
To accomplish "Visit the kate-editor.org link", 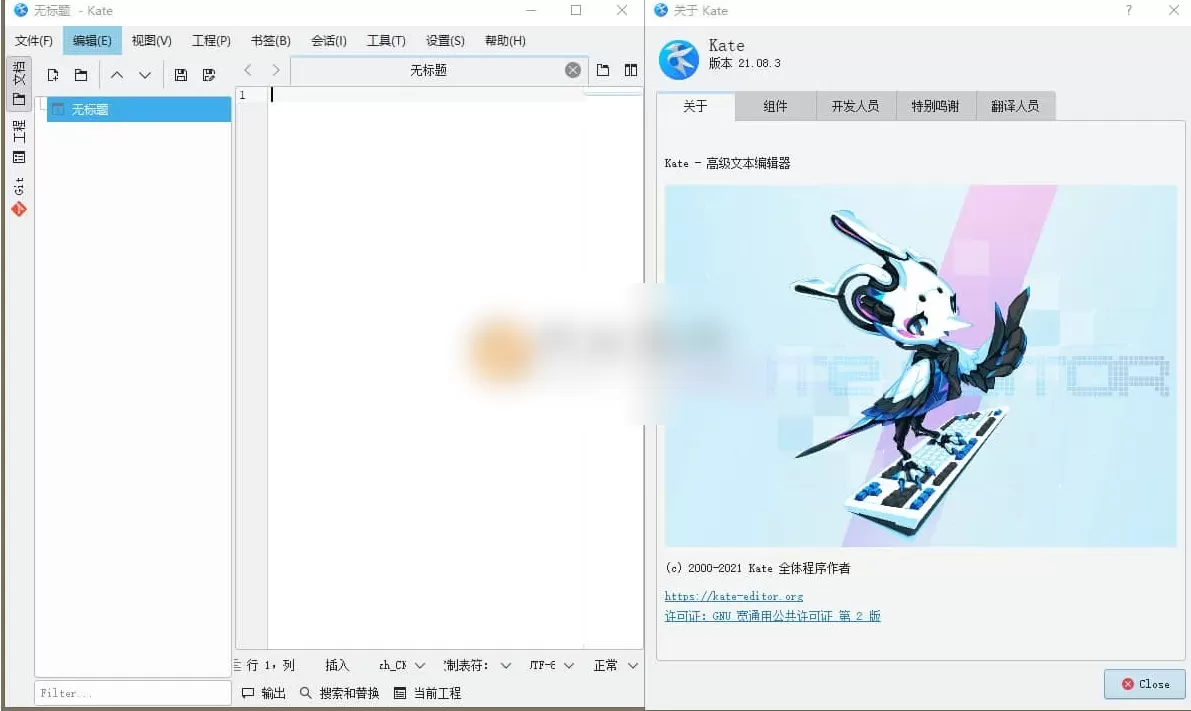I will tap(734, 596).
